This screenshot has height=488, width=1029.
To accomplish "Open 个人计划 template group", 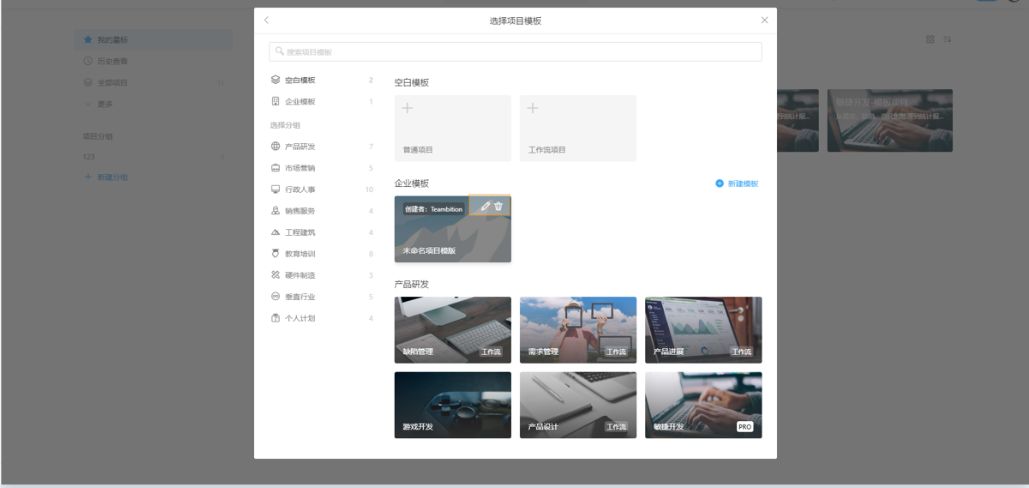I will (322, 318).
